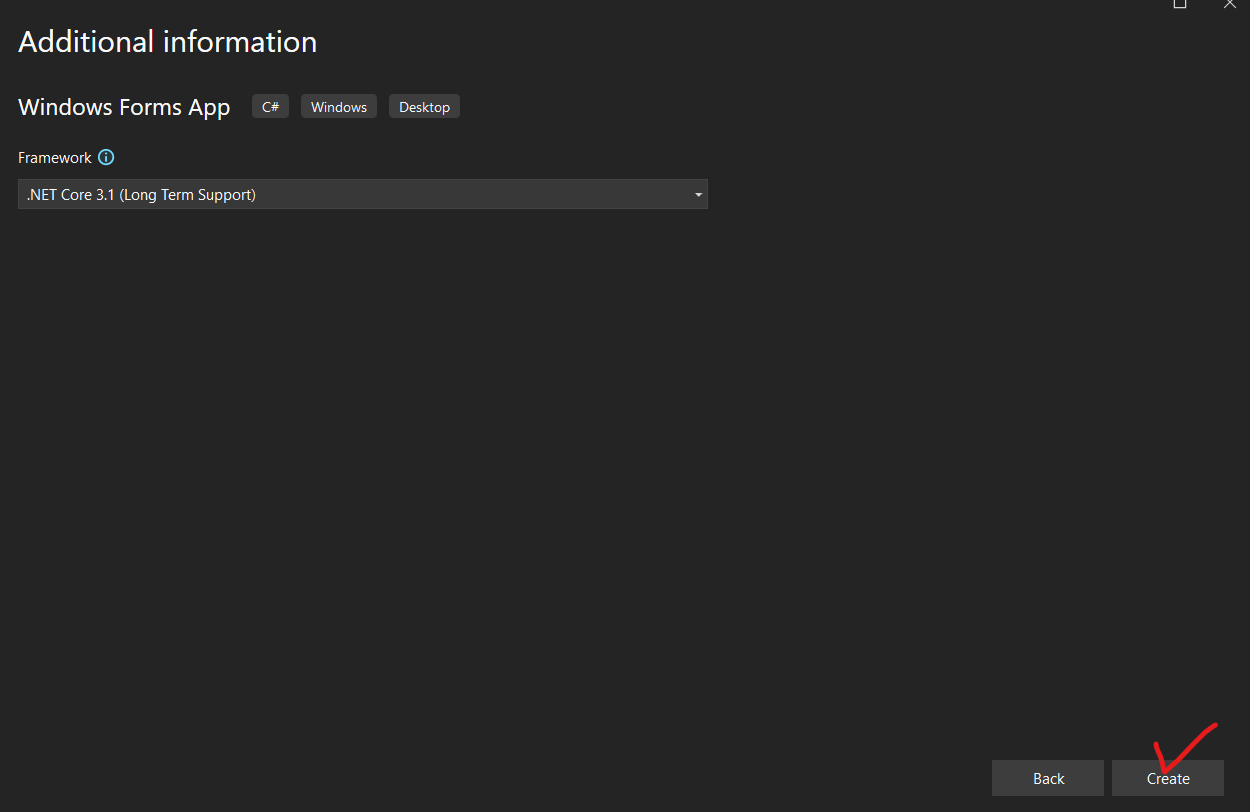Screen dimensions: 1250x812
Task: Close the Additional information dialog
Action: click(x=1230, y=4)
